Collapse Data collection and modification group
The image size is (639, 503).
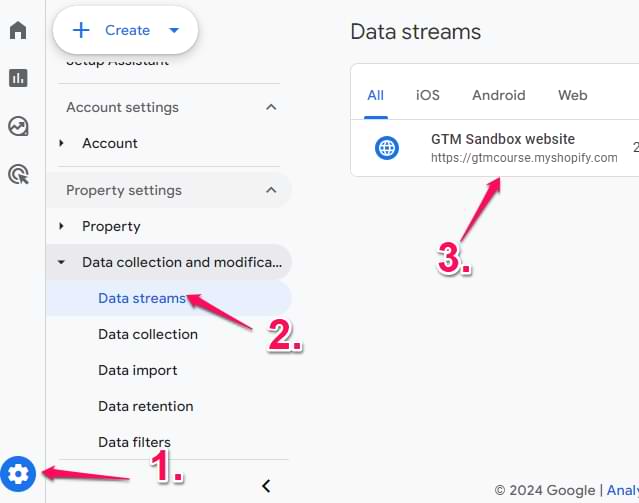pos(62,262)
